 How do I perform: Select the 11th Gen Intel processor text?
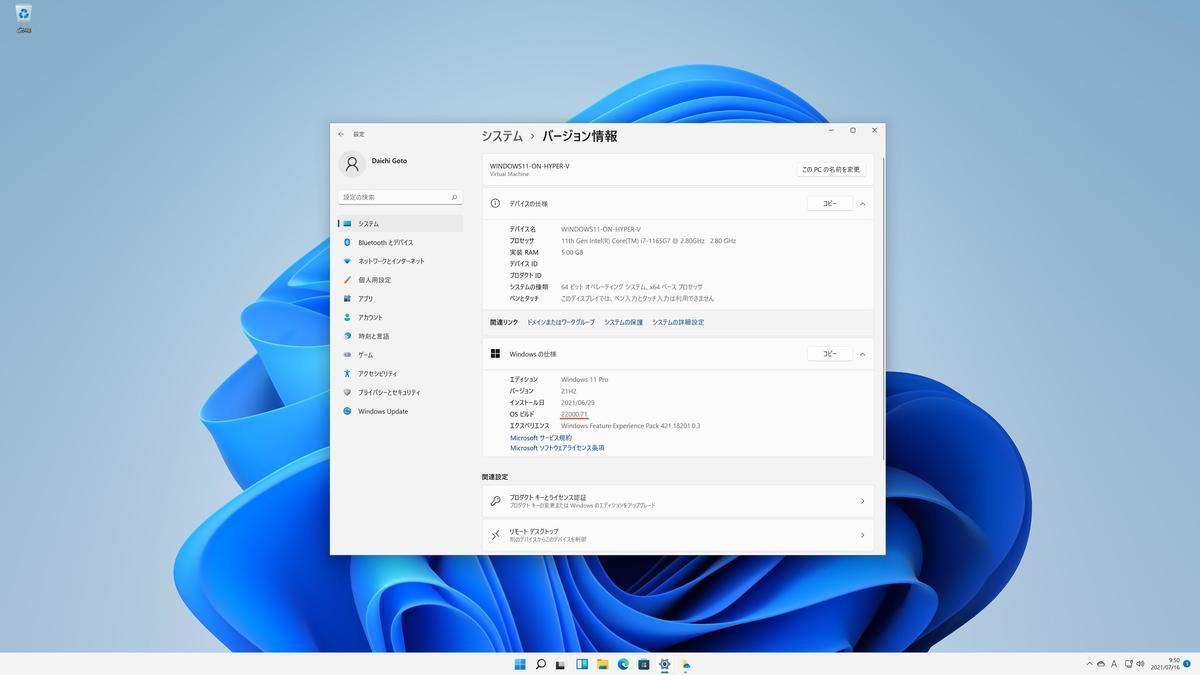648,241
